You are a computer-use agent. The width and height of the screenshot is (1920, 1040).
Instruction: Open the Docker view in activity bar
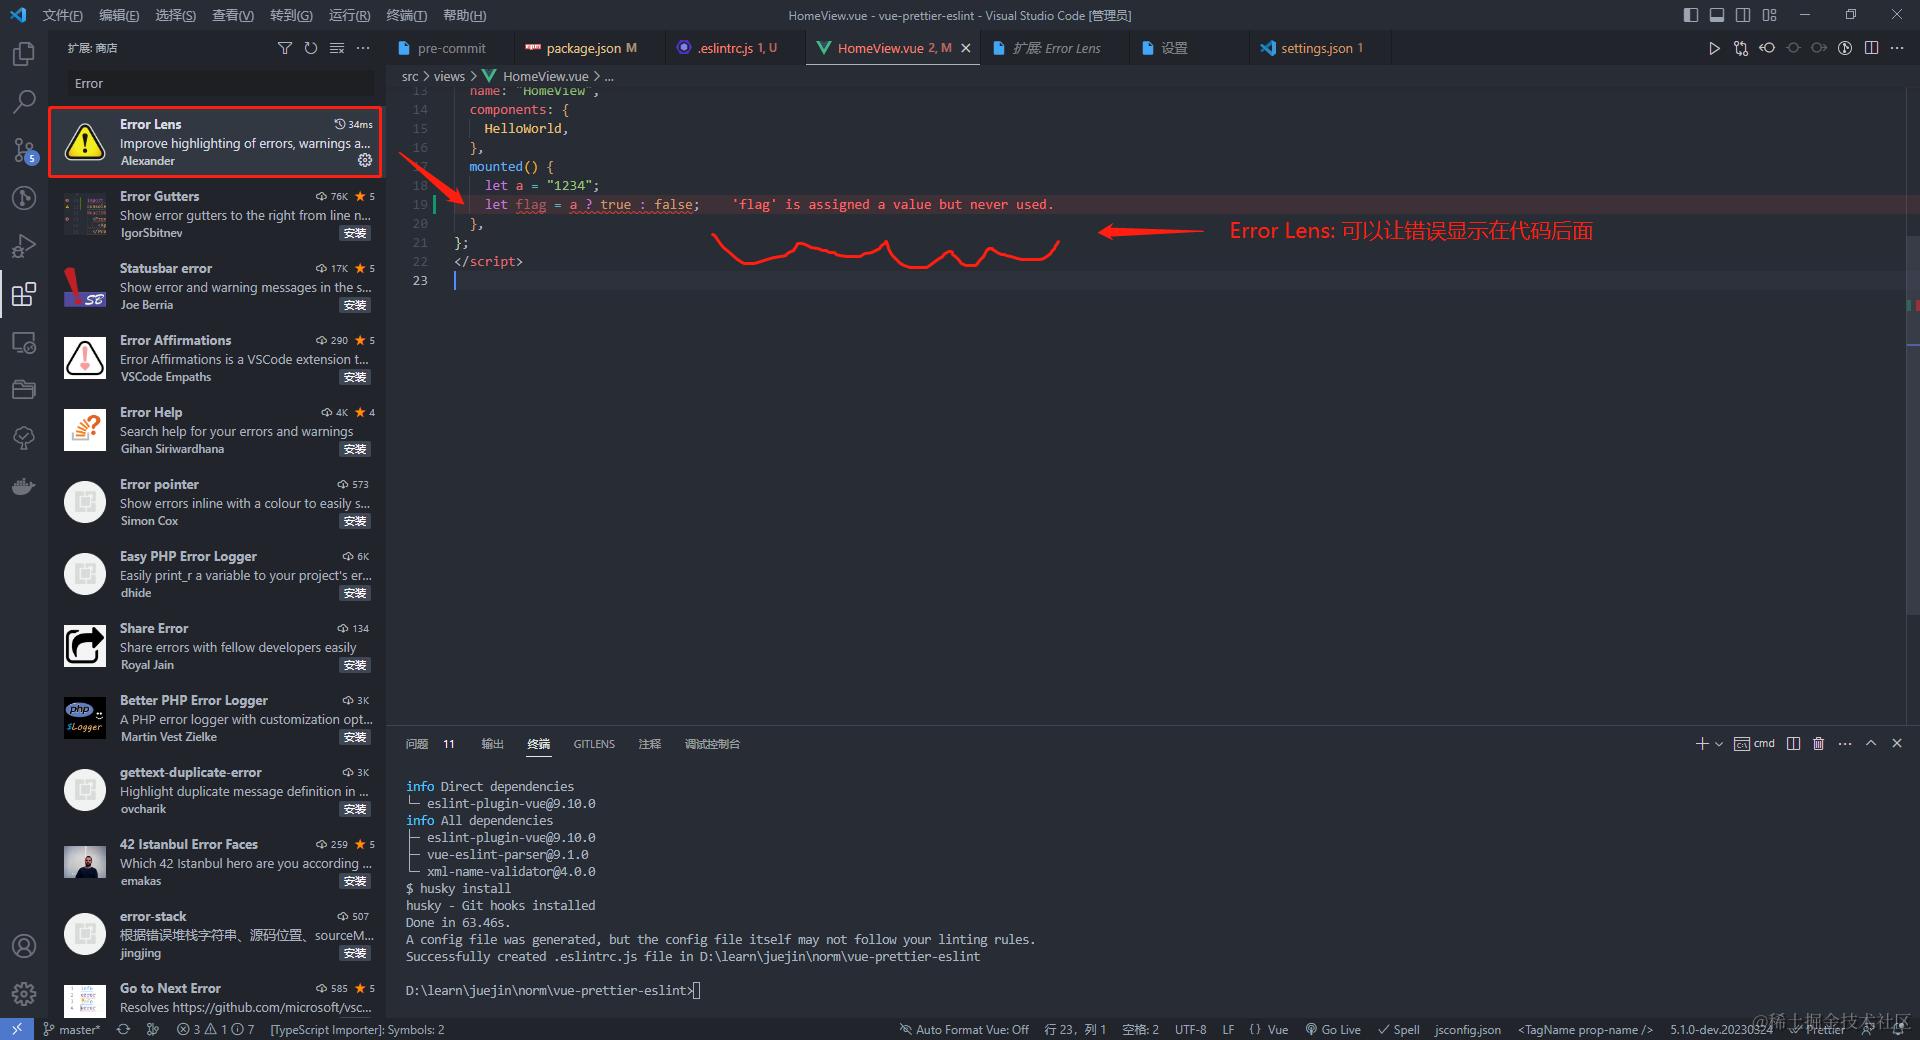coord(24,487)
